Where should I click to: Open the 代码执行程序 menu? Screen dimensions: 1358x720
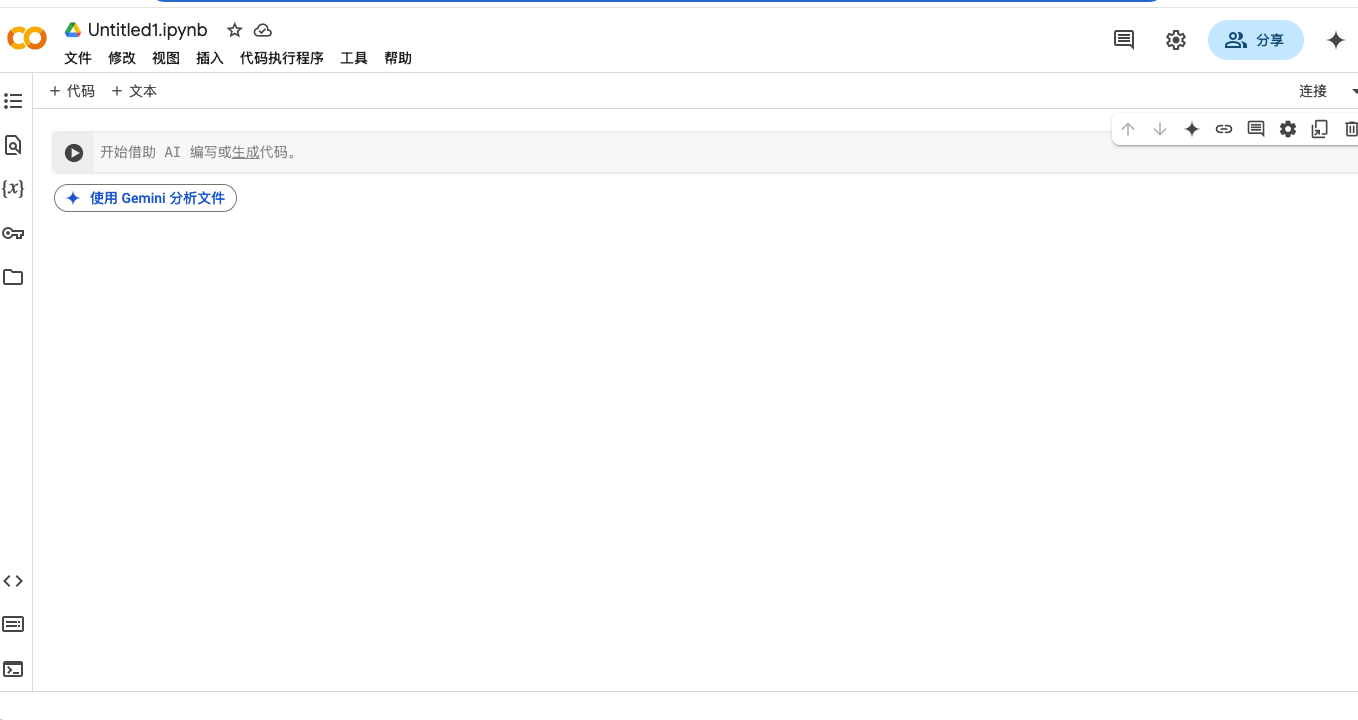[282, 58]
